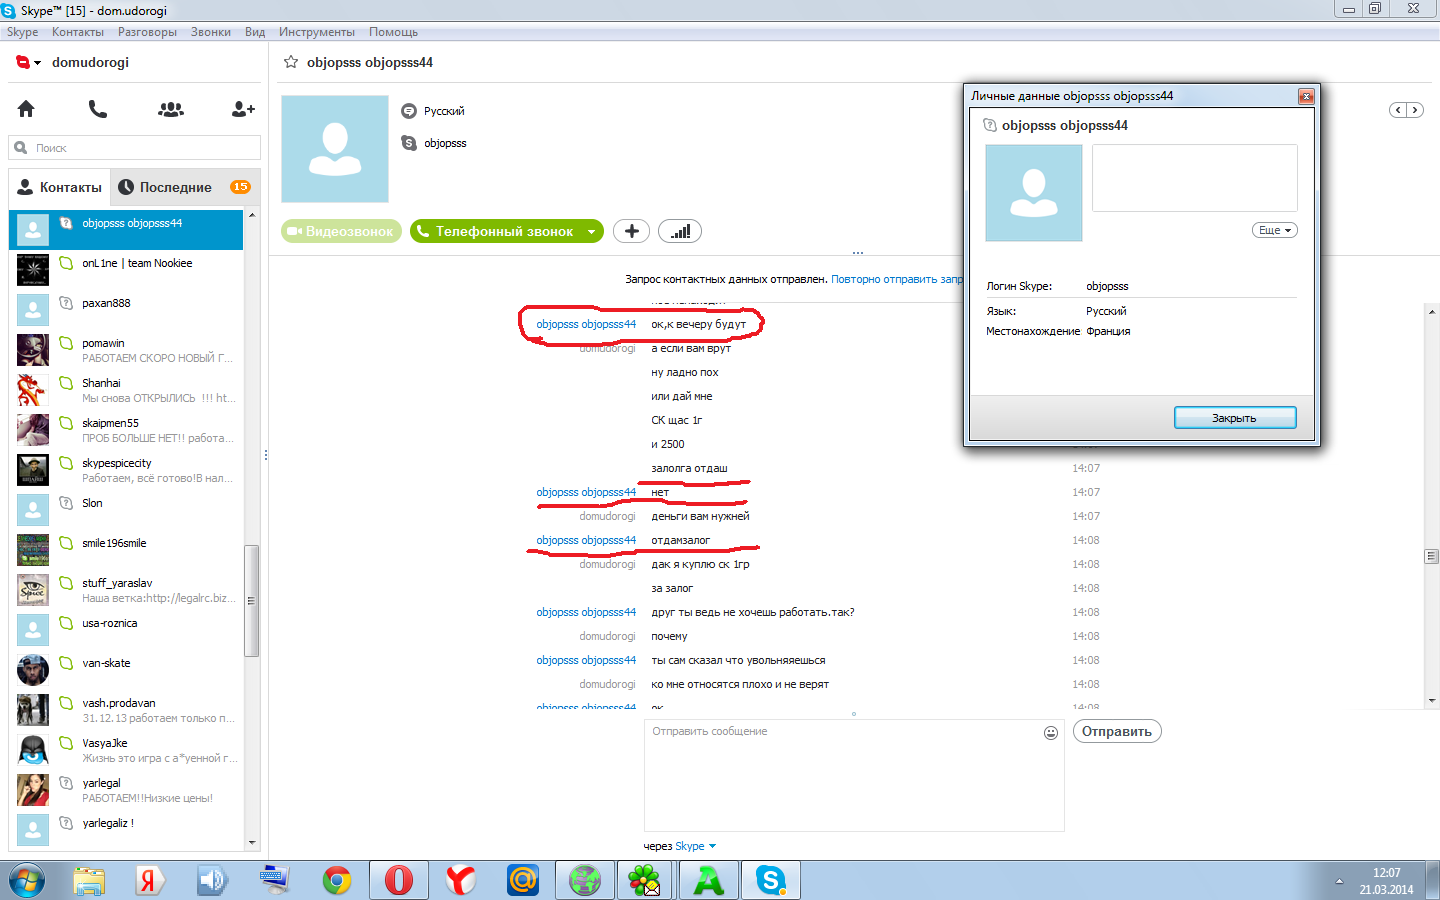Launch Google Chrome from taskbar
Viewport: 1440px width, 900px height.
(x=337, y=880)
